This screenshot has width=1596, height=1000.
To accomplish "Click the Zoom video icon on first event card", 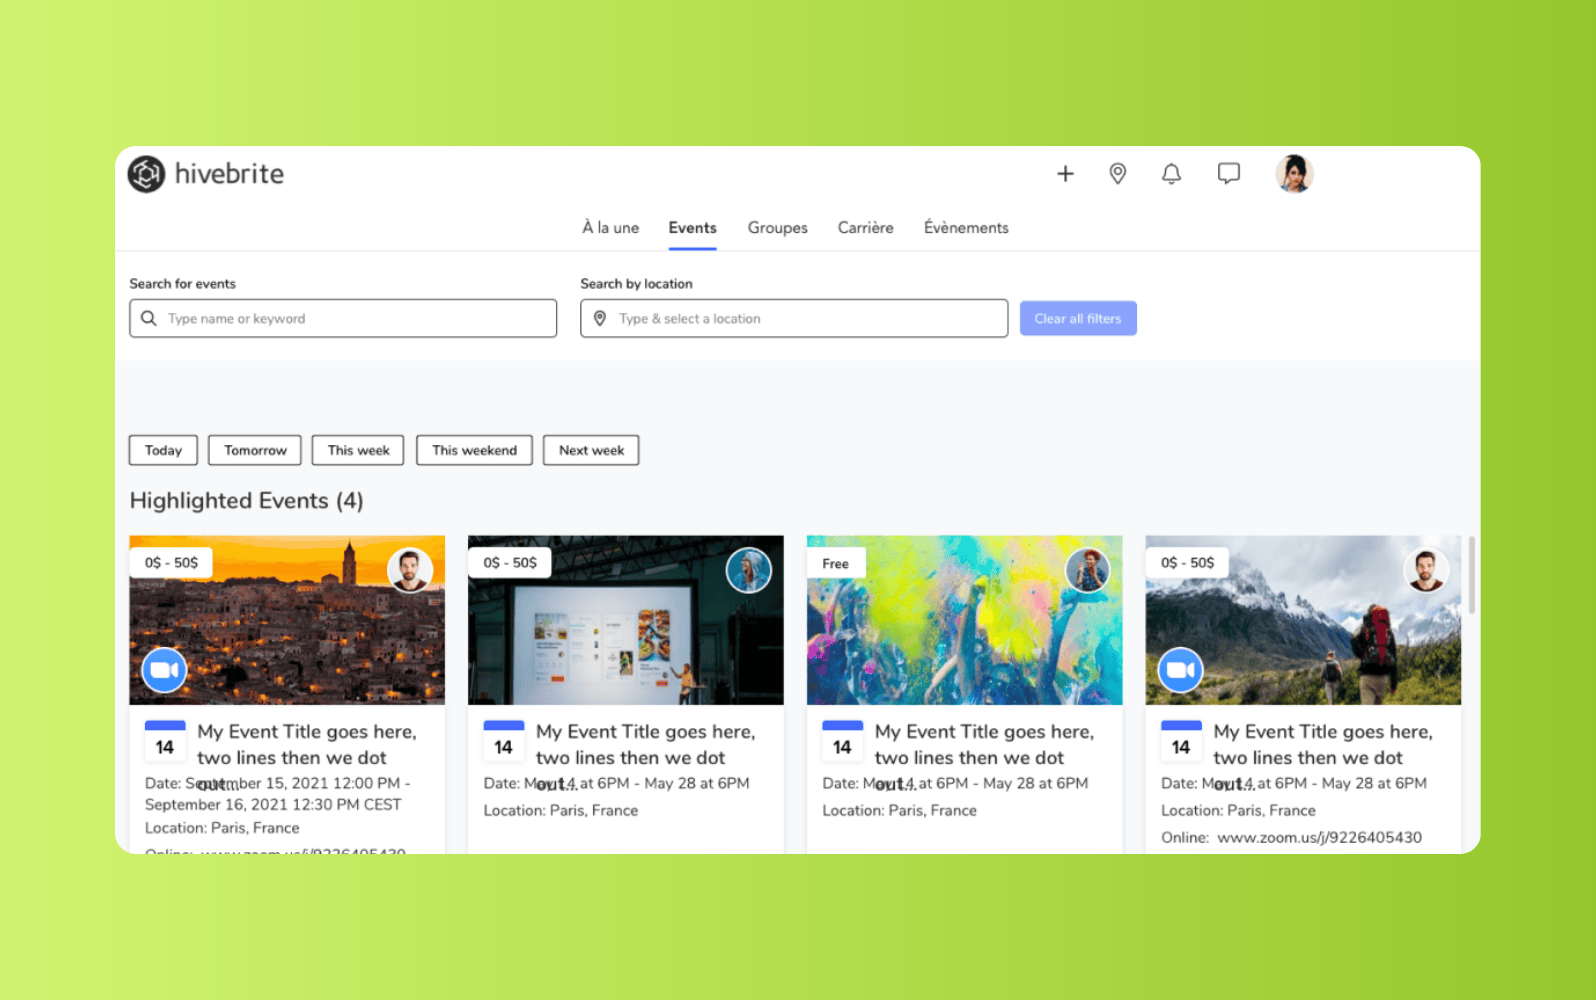I will click(164, 670).
